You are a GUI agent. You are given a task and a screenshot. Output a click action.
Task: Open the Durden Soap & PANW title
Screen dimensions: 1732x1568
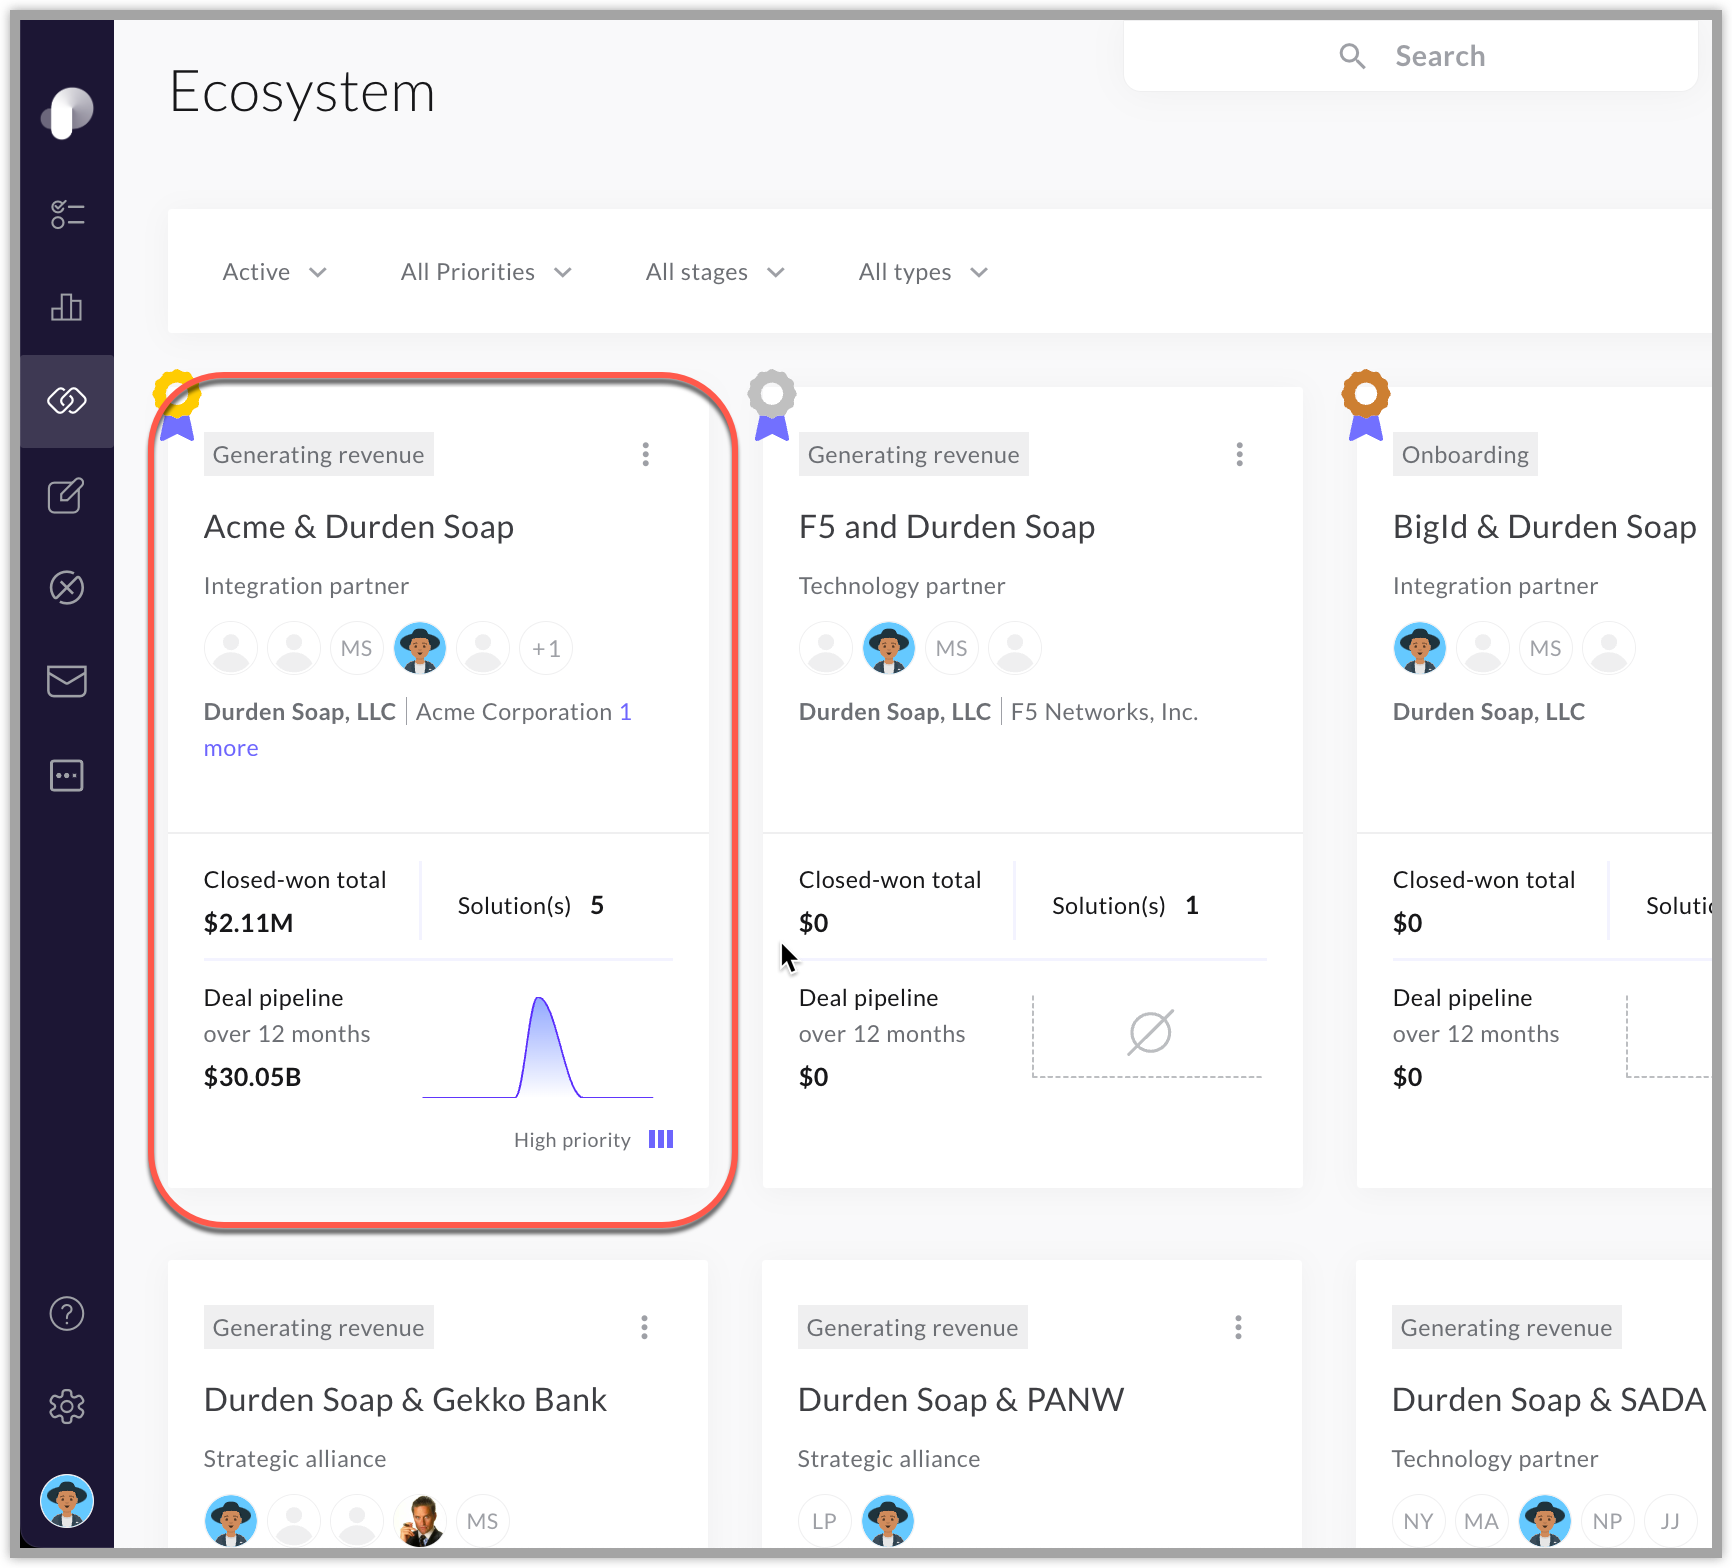(x=961, y=1400)
